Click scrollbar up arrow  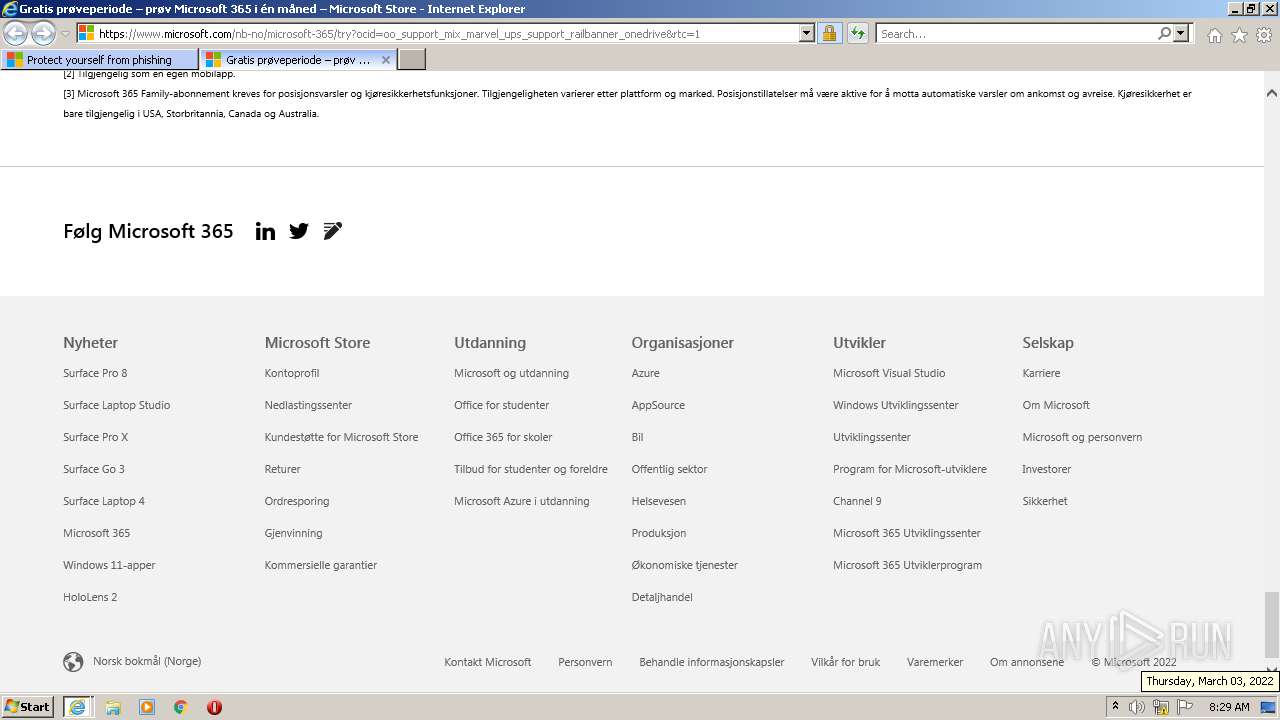(x=1271, y=93)
